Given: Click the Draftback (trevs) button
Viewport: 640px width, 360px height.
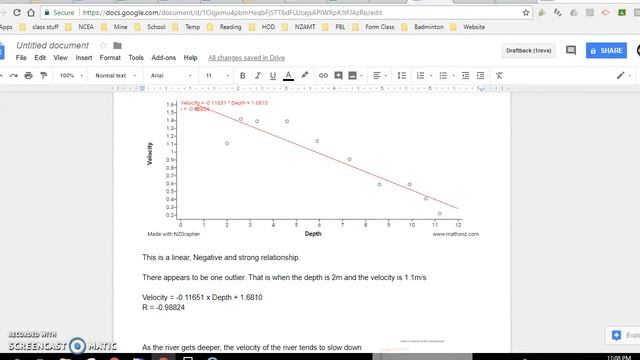Looking at the screenshot, I should point(529,51).
